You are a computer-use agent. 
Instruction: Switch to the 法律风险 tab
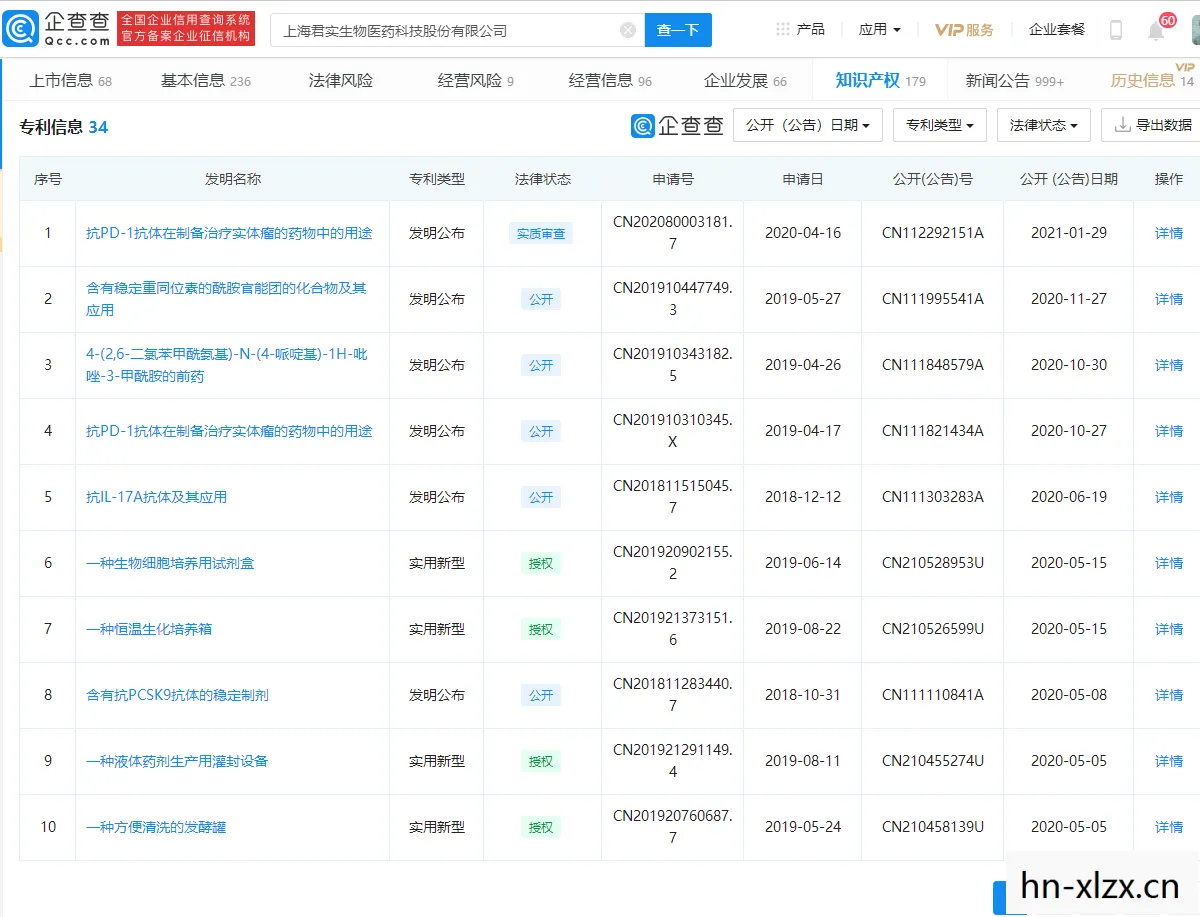click(x=341, y=80)
